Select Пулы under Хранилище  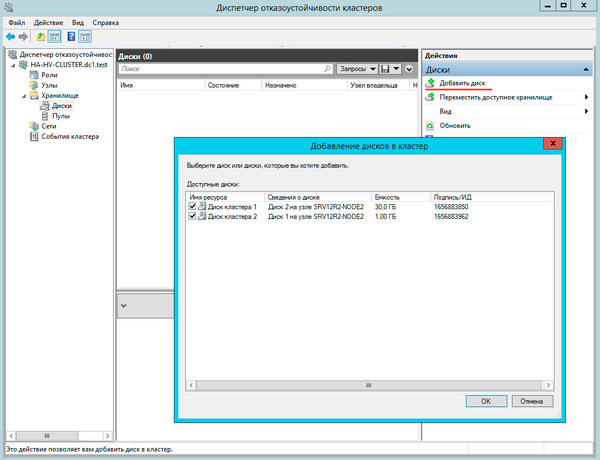click(x=60, y=116)
